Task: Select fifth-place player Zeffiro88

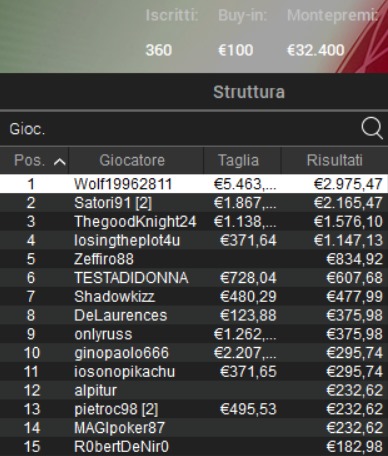Action: click(194, 259)
